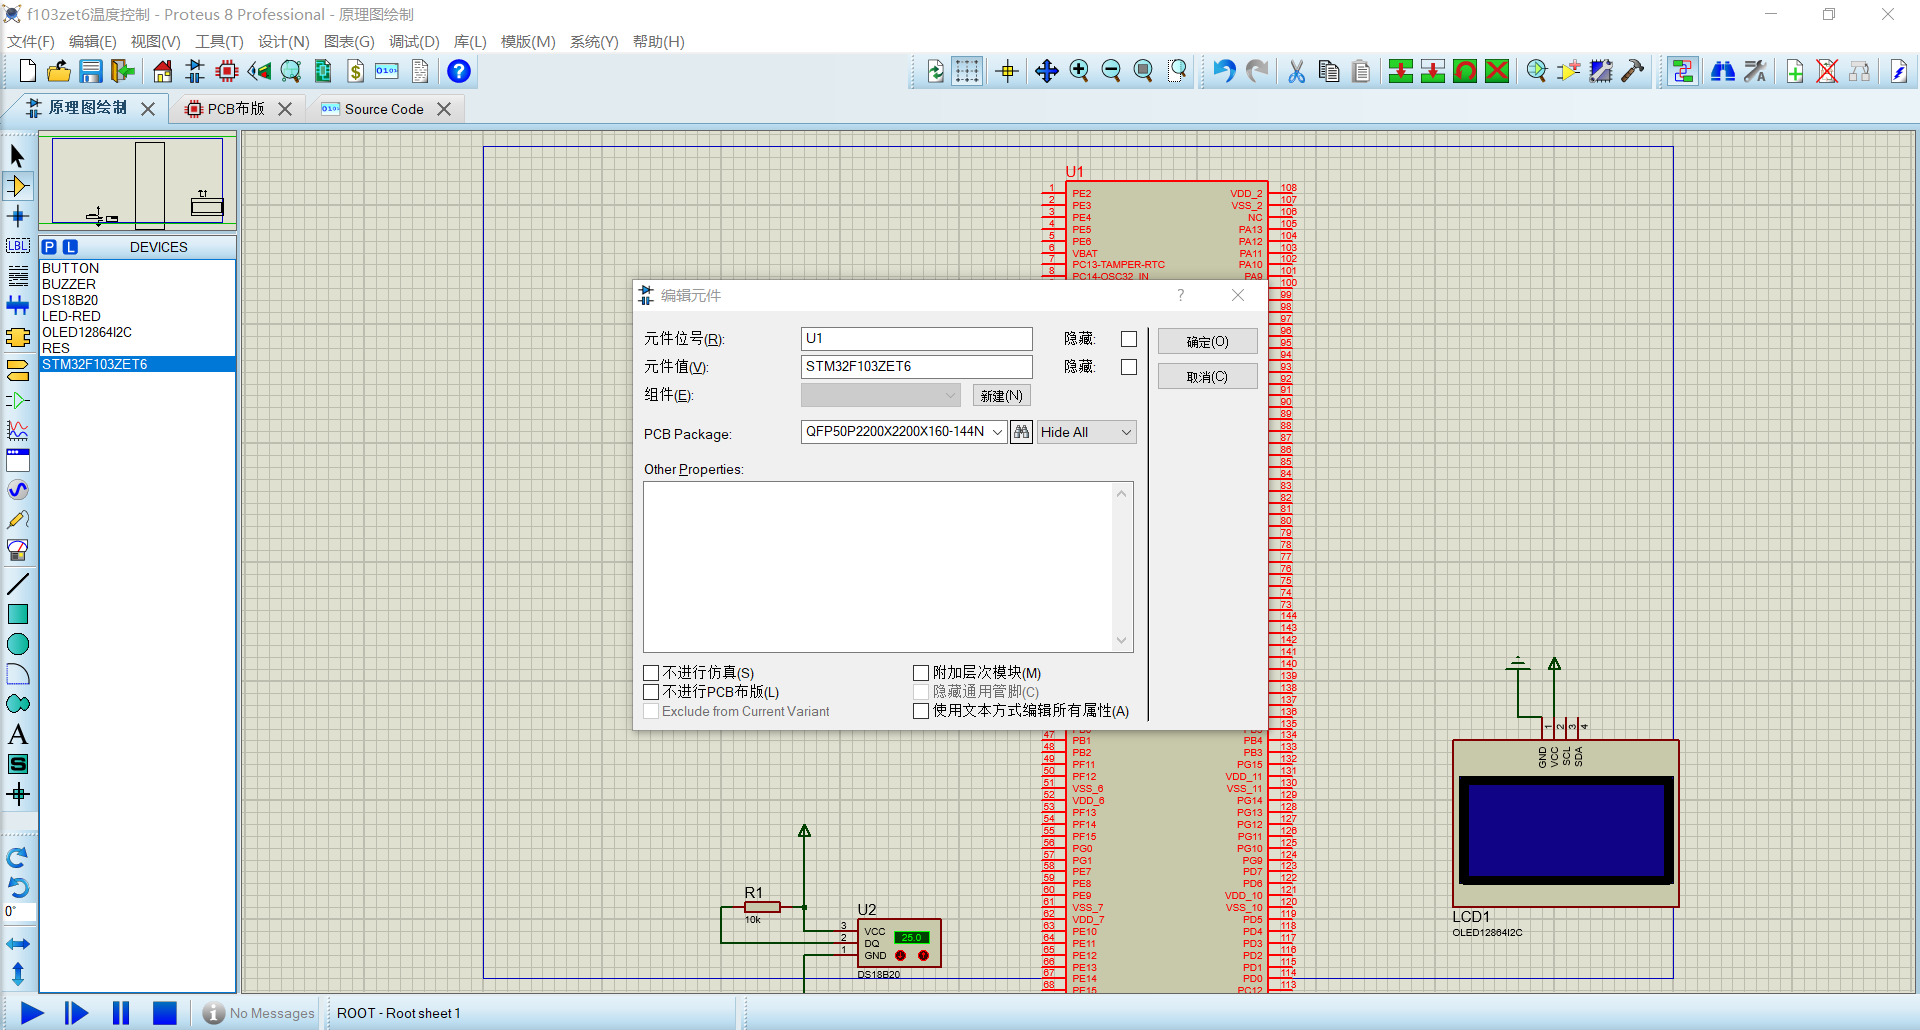Open project with the folder icon
The width and height of the screenshot is (1920, 1030).
point(59,71)
